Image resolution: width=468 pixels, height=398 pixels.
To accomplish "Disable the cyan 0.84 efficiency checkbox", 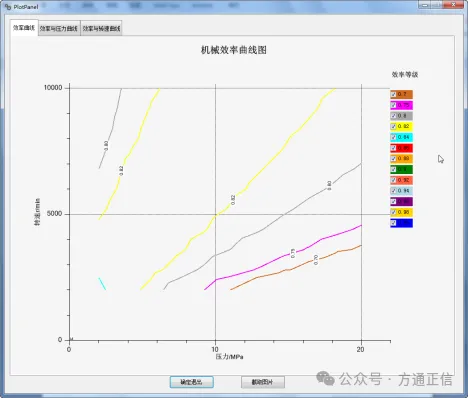I will [393, 137].
